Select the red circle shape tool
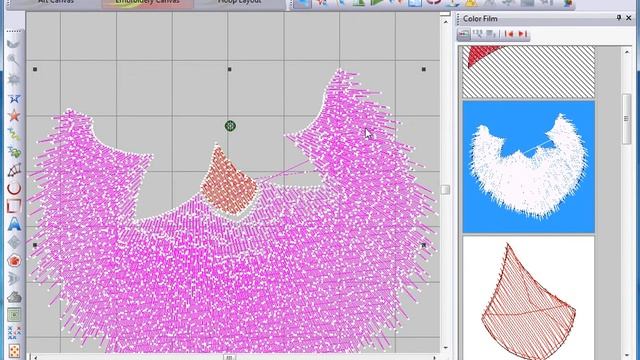 (x=14, y=188)
